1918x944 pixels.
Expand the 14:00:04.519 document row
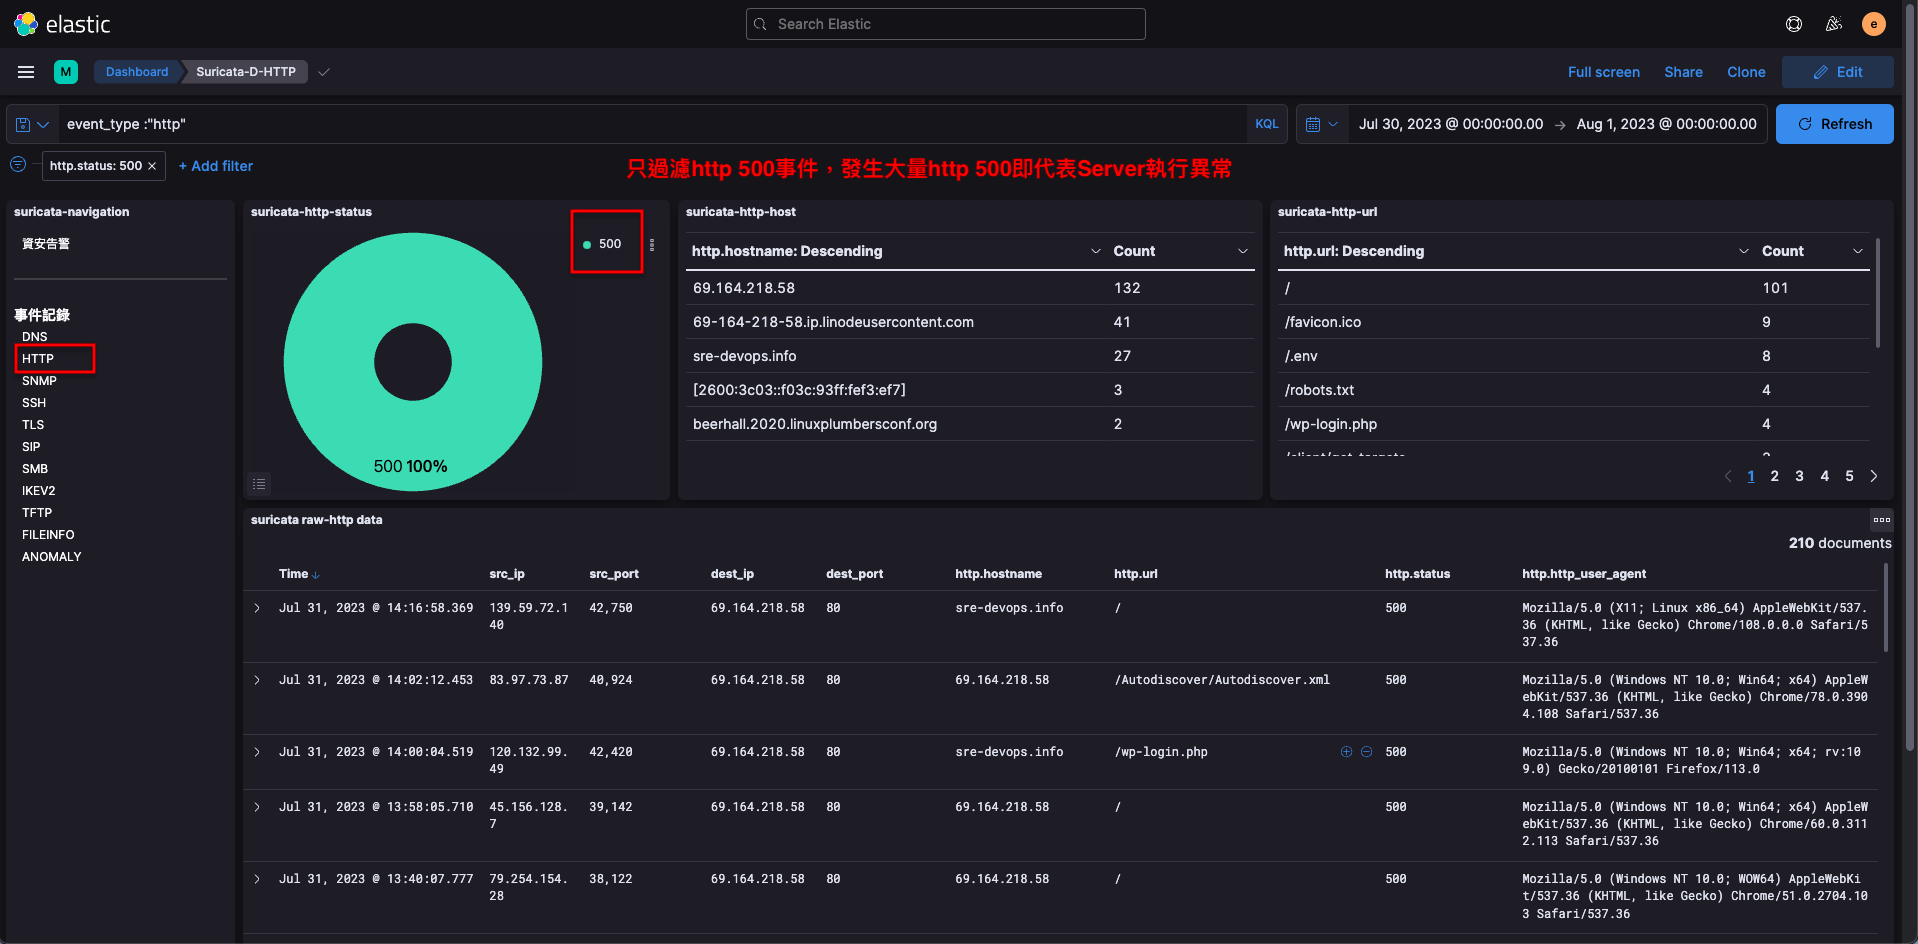257,752
